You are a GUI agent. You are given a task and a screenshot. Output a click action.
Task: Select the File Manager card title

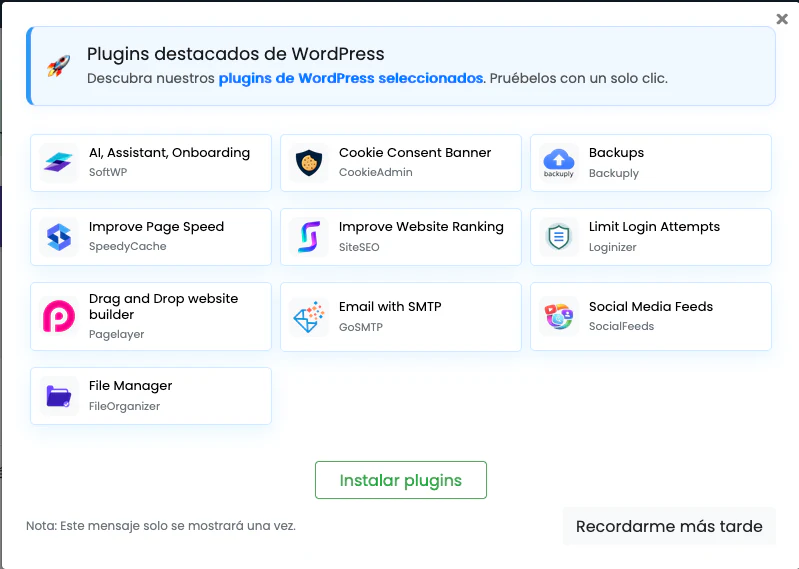tap(130, 386)
